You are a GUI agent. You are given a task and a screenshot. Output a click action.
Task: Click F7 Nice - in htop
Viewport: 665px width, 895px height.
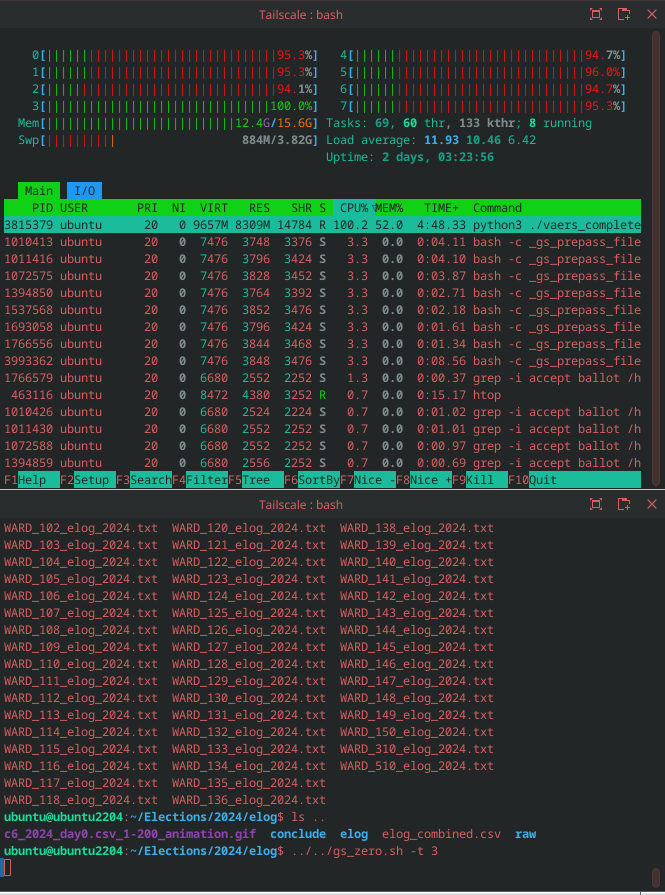(x=368, y=480)
